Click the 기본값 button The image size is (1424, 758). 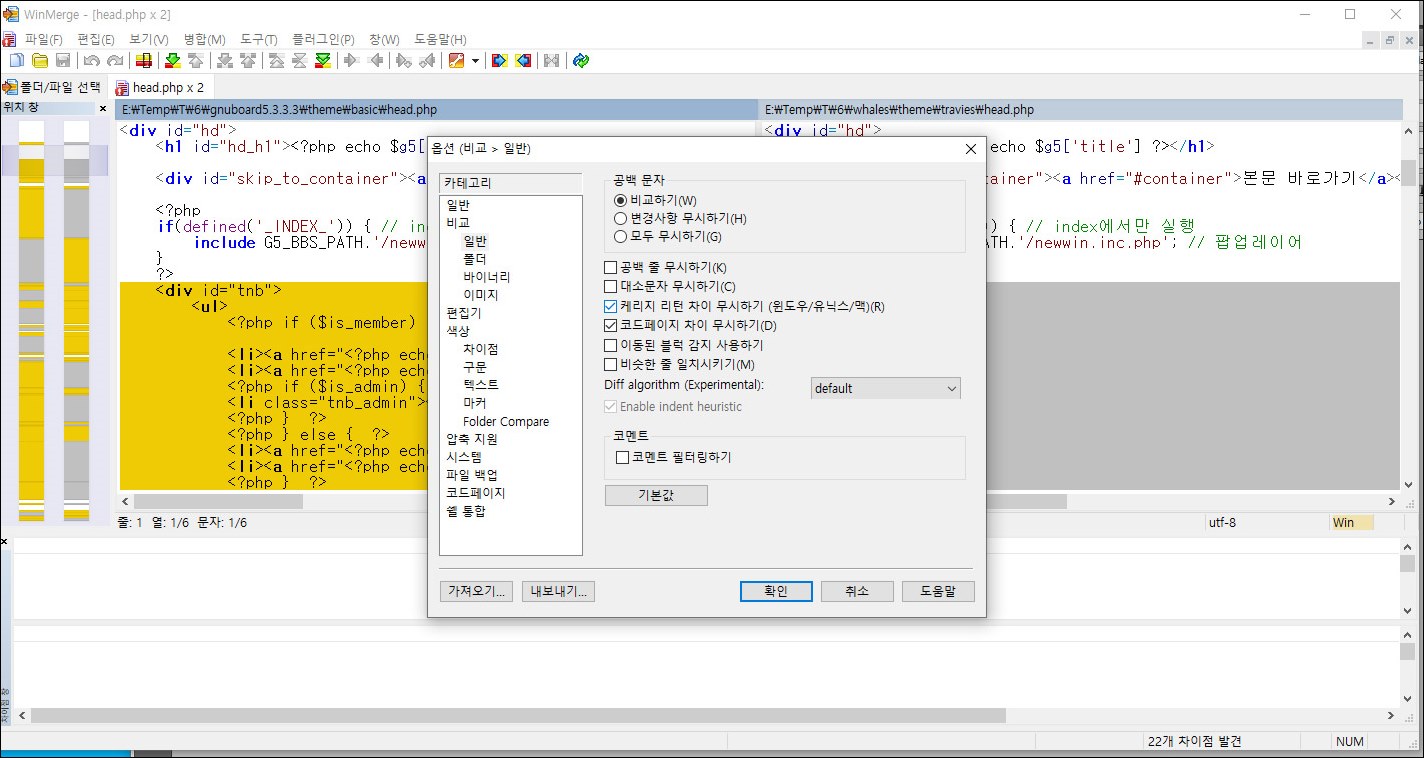click(x=655, y=495)
